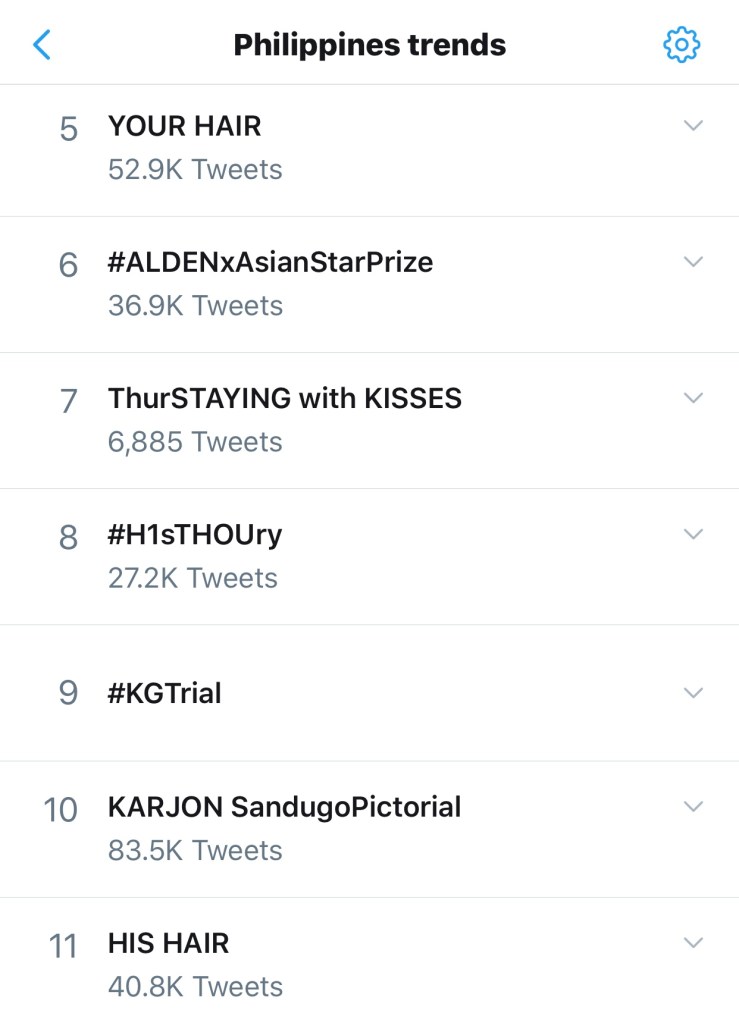Image resolution: width=739 pixels, height=1029 pixels.
Task: Open chevron menu beside #ALDENxAsianStarPrize
Action: [x=693, y=262]
